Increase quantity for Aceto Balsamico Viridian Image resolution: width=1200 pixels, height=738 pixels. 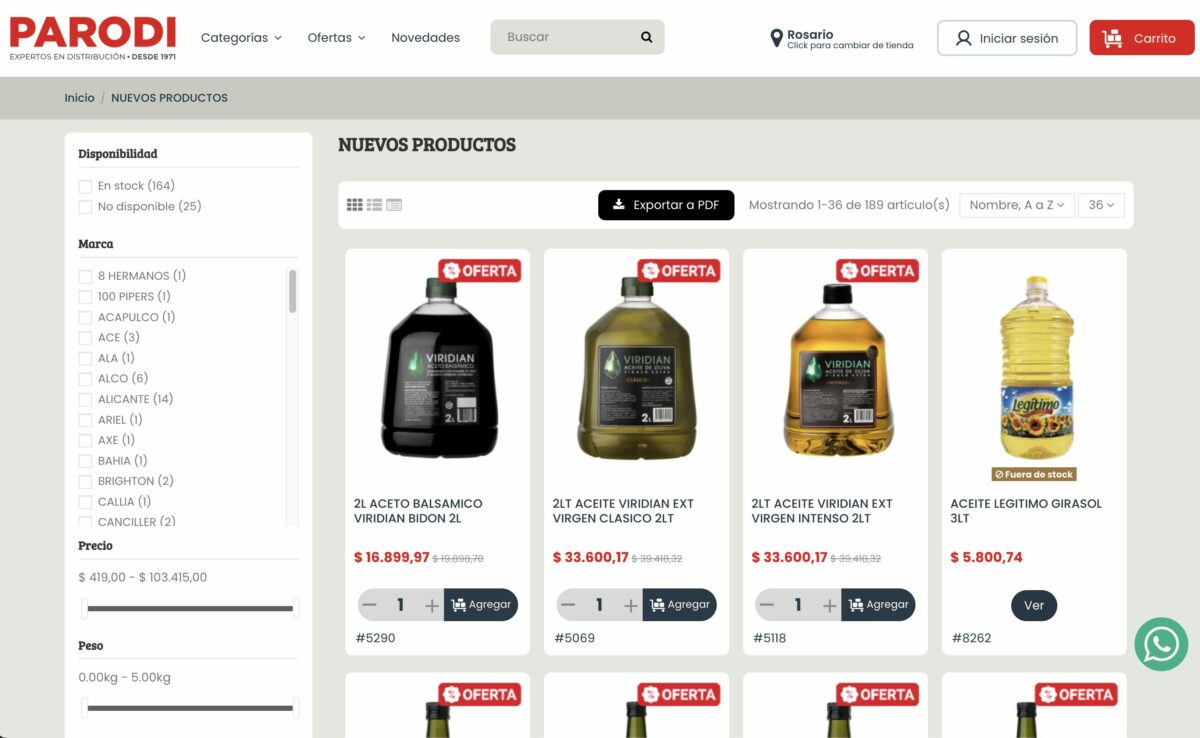[431, 605]
